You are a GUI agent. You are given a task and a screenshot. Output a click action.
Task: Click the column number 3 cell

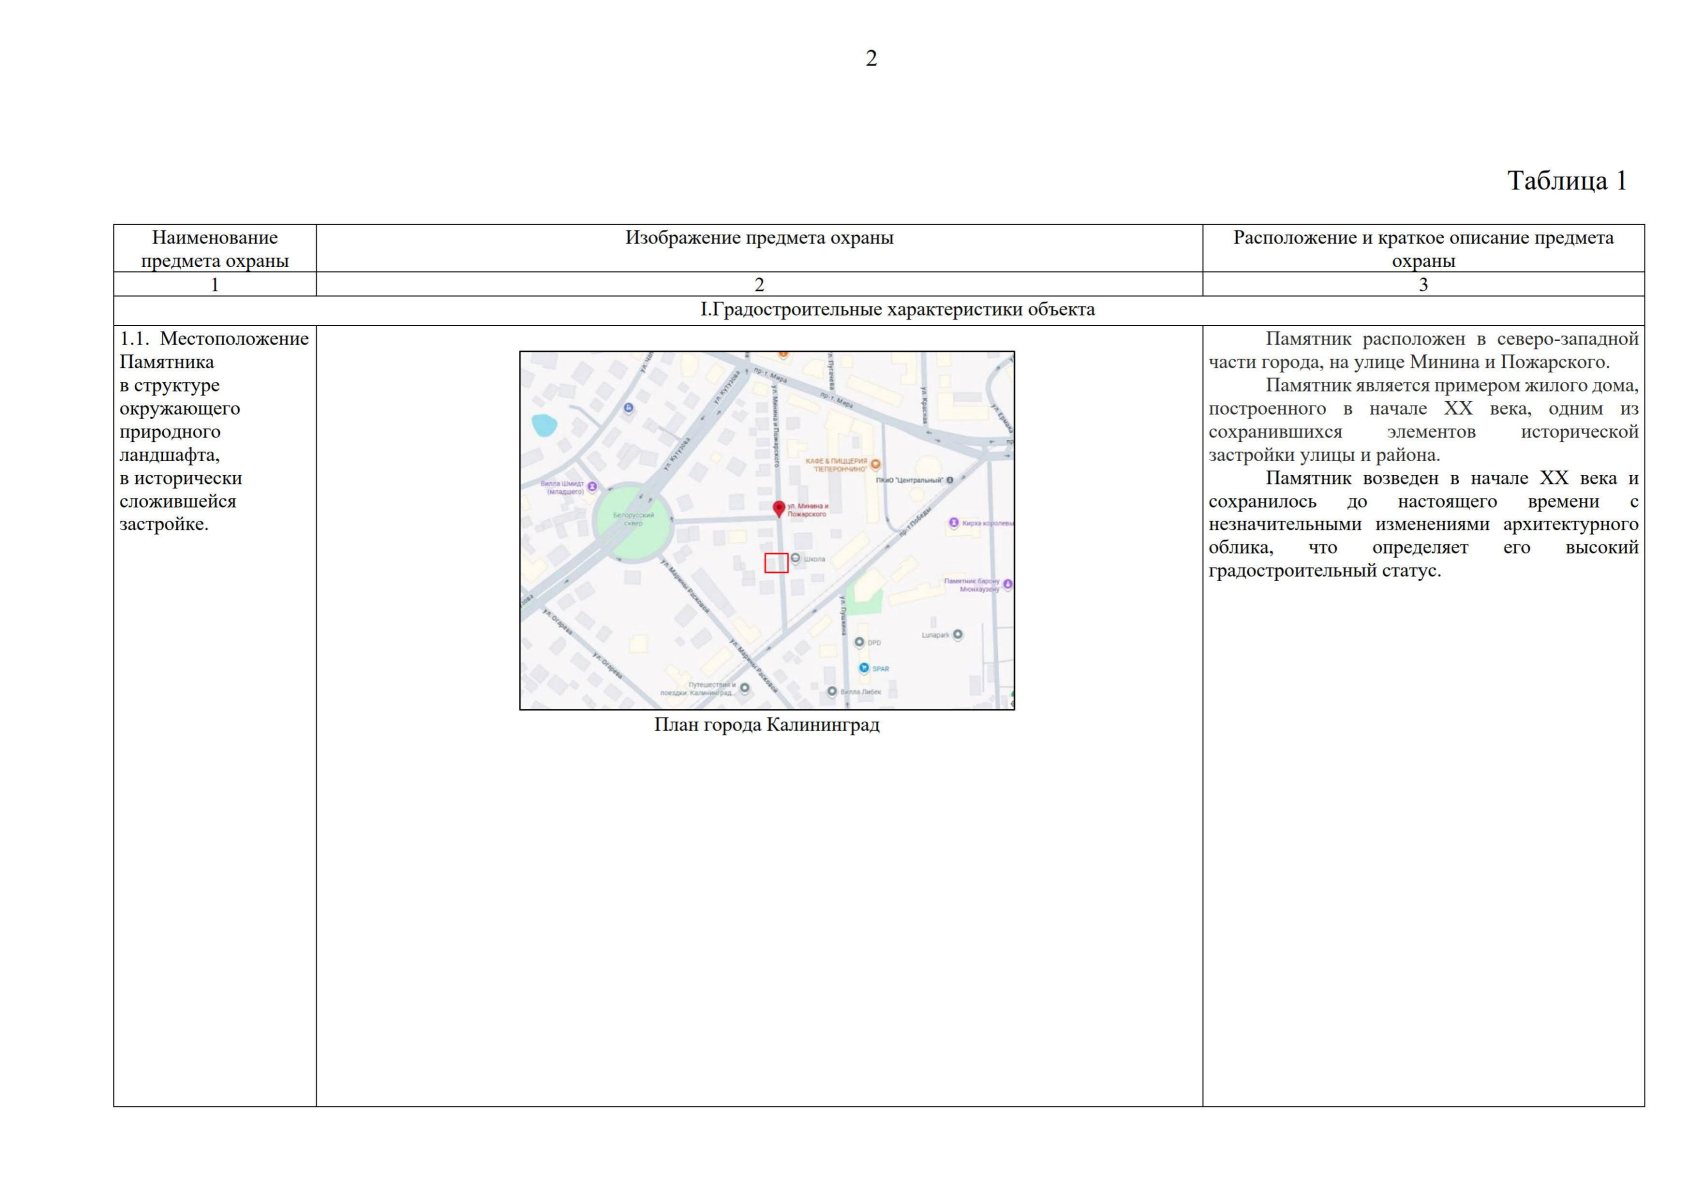click(x=1423, y=284)
